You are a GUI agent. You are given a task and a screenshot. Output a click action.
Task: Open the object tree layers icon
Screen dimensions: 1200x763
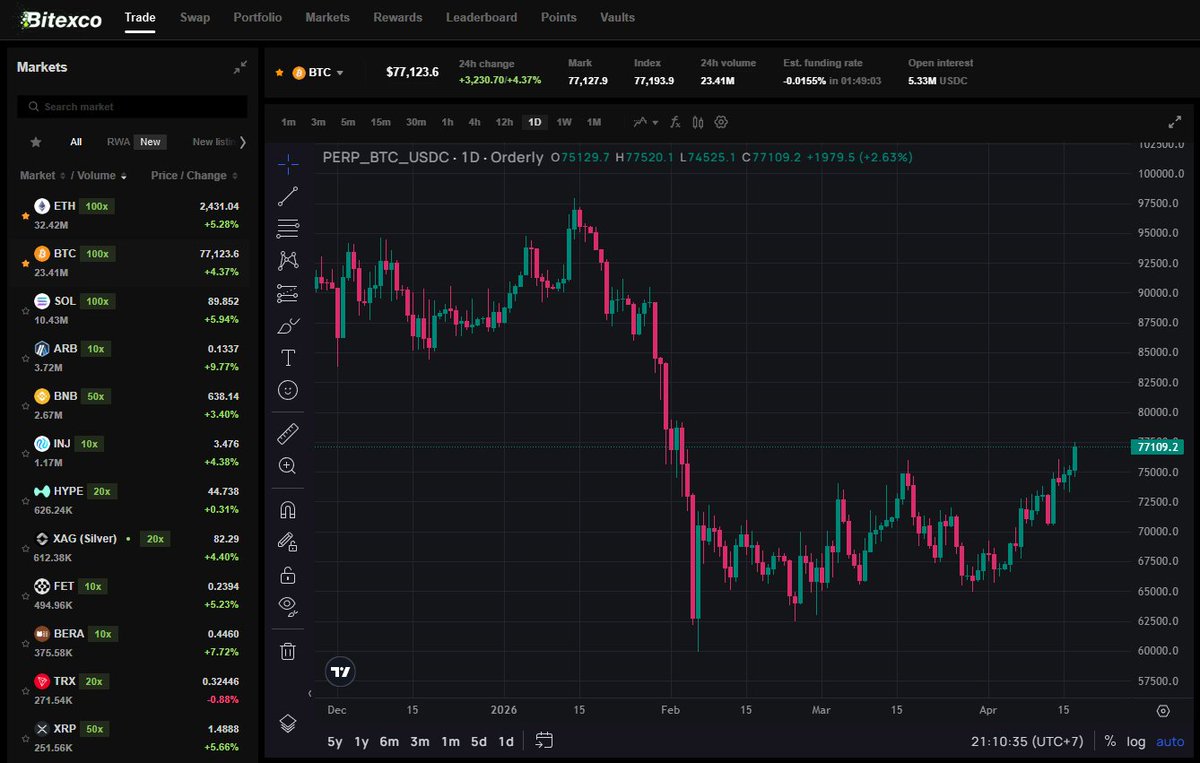point(288,723)
